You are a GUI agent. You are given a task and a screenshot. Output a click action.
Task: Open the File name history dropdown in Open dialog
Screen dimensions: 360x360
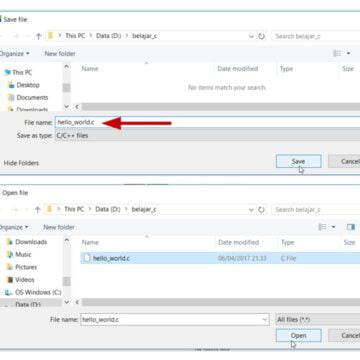click(x=265, y=320)
